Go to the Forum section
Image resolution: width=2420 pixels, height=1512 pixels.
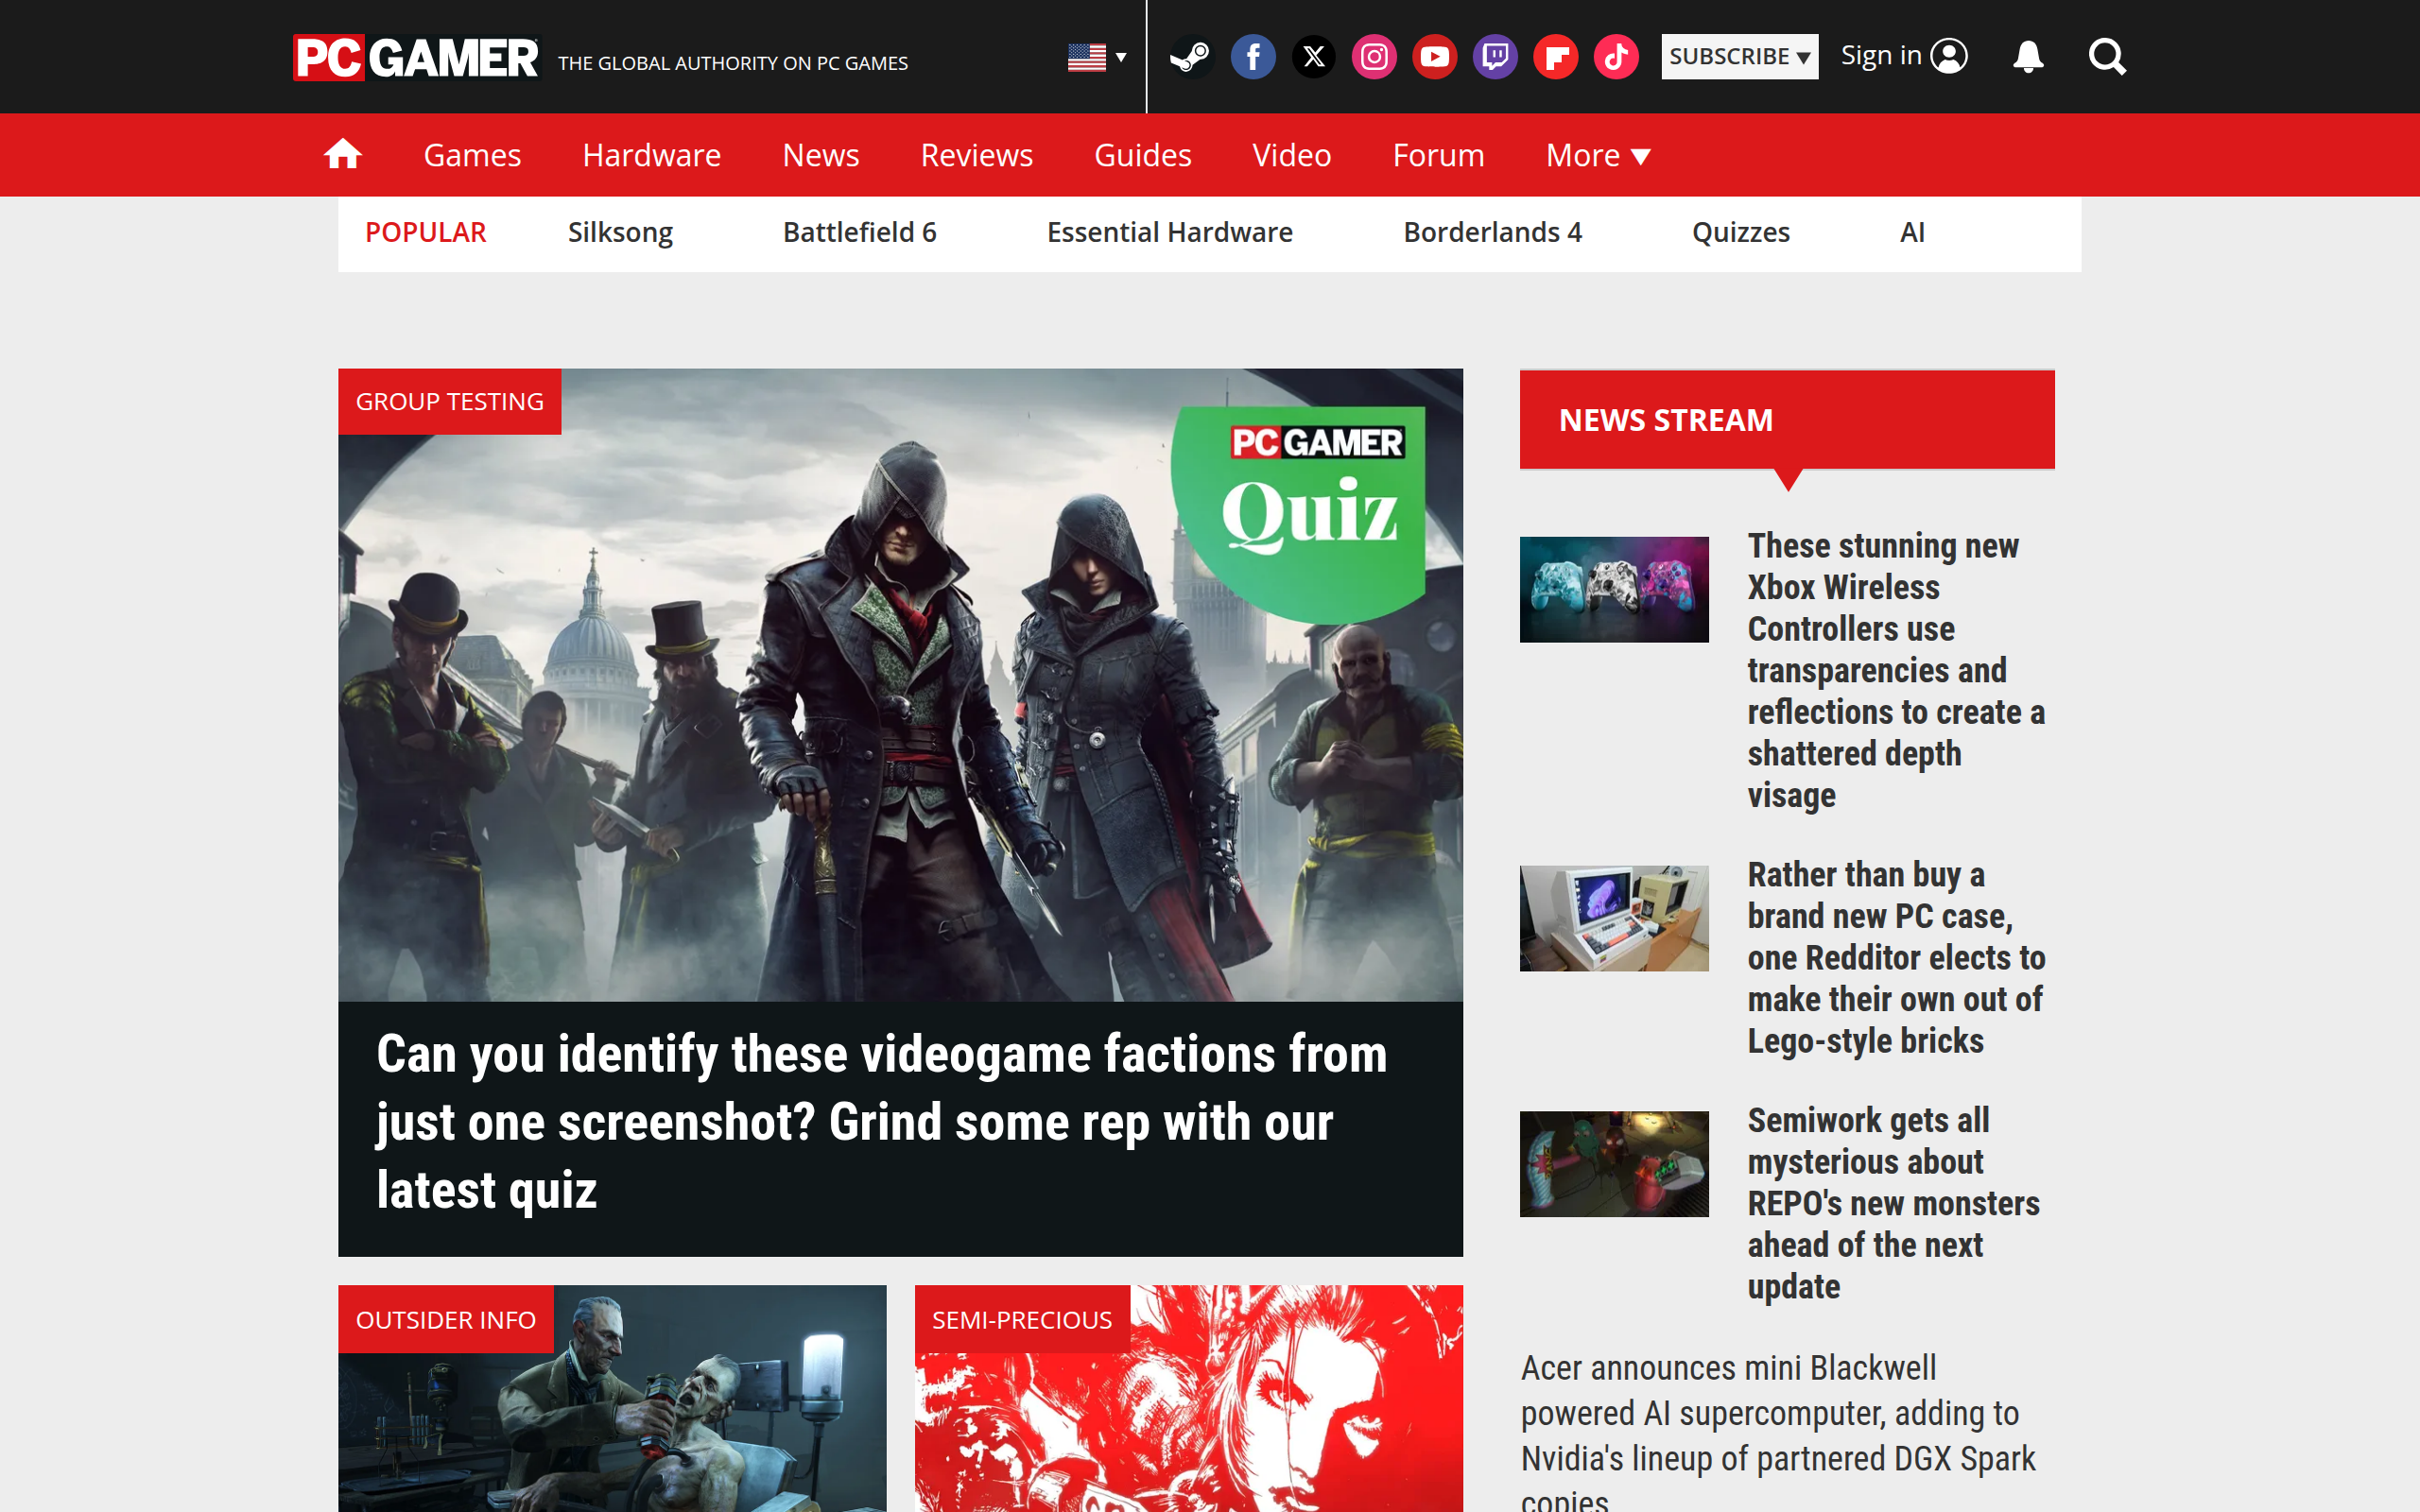point(1438,155)
